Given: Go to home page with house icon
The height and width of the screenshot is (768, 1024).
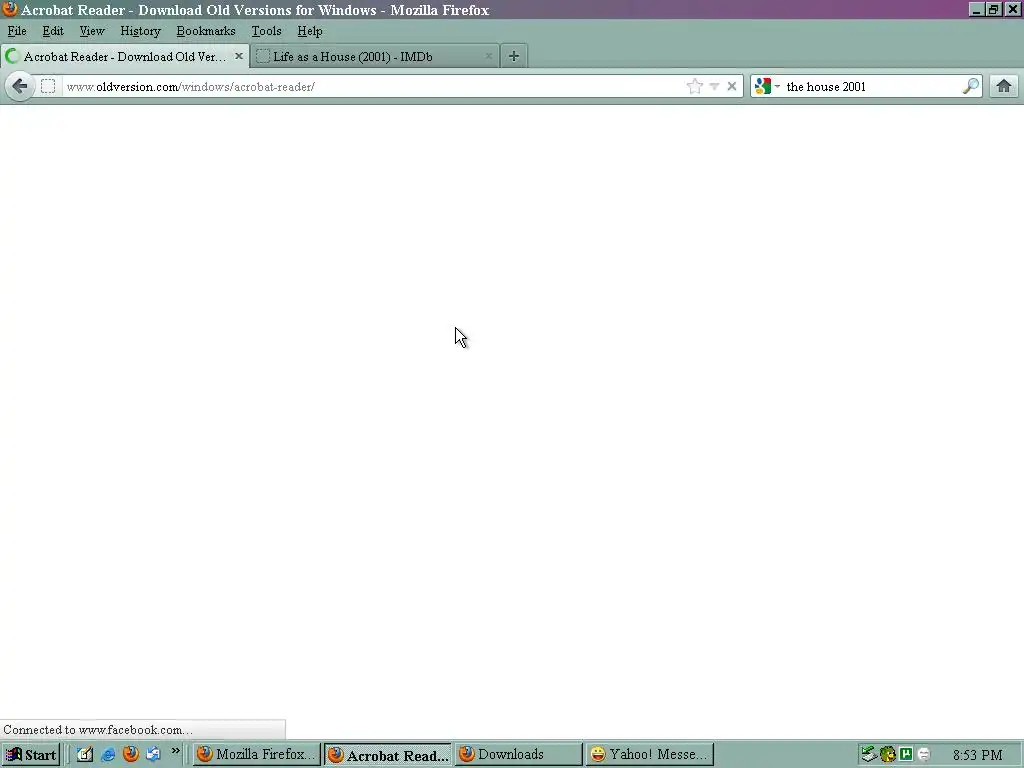Looking at the screenshot, I should click(1004, 86).
